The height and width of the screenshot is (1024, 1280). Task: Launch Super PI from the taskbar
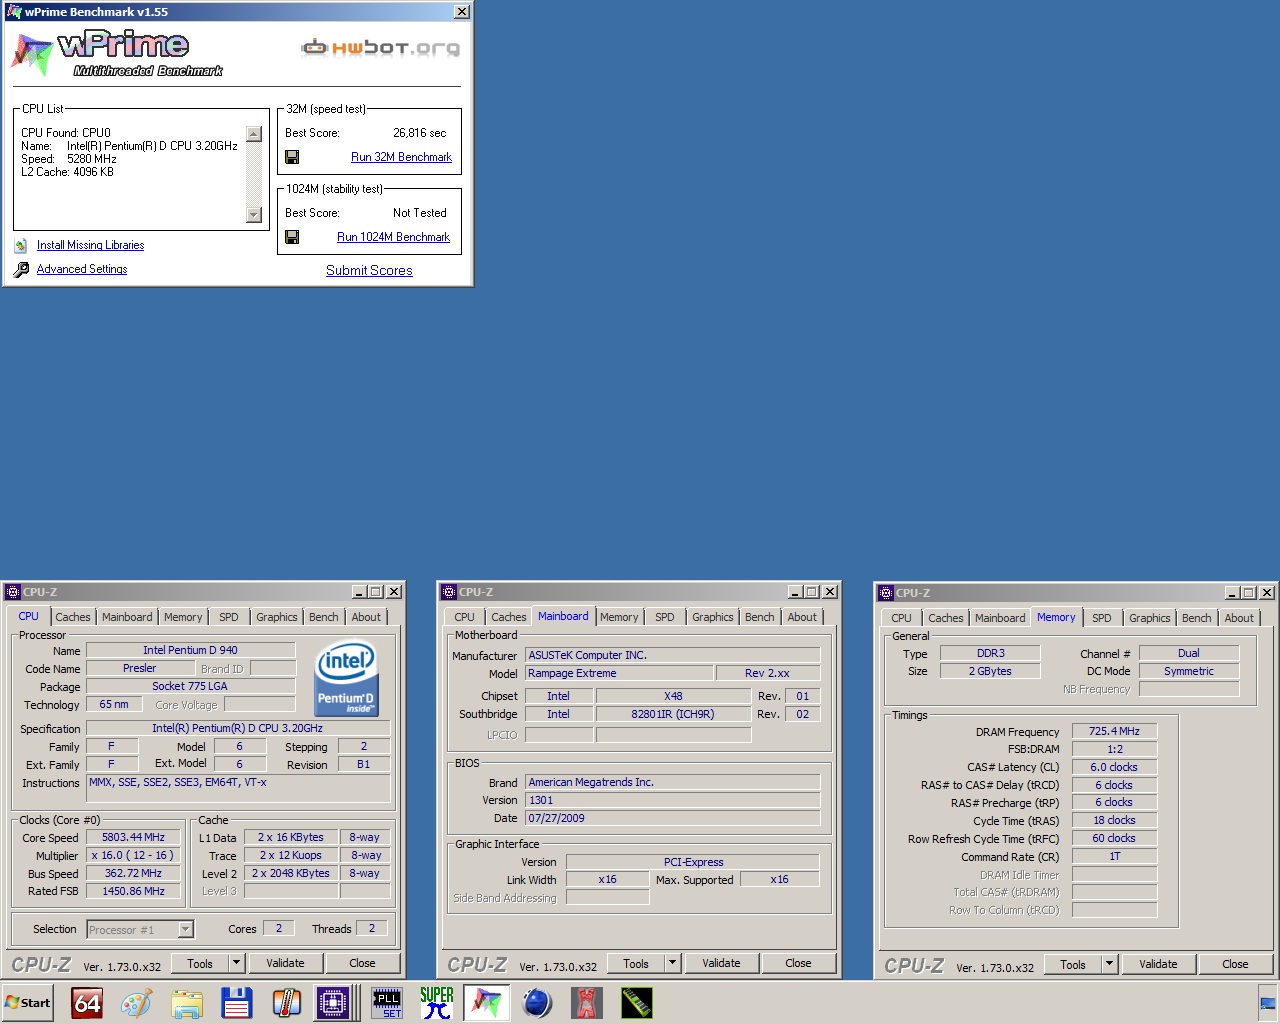click(437, 1003)
